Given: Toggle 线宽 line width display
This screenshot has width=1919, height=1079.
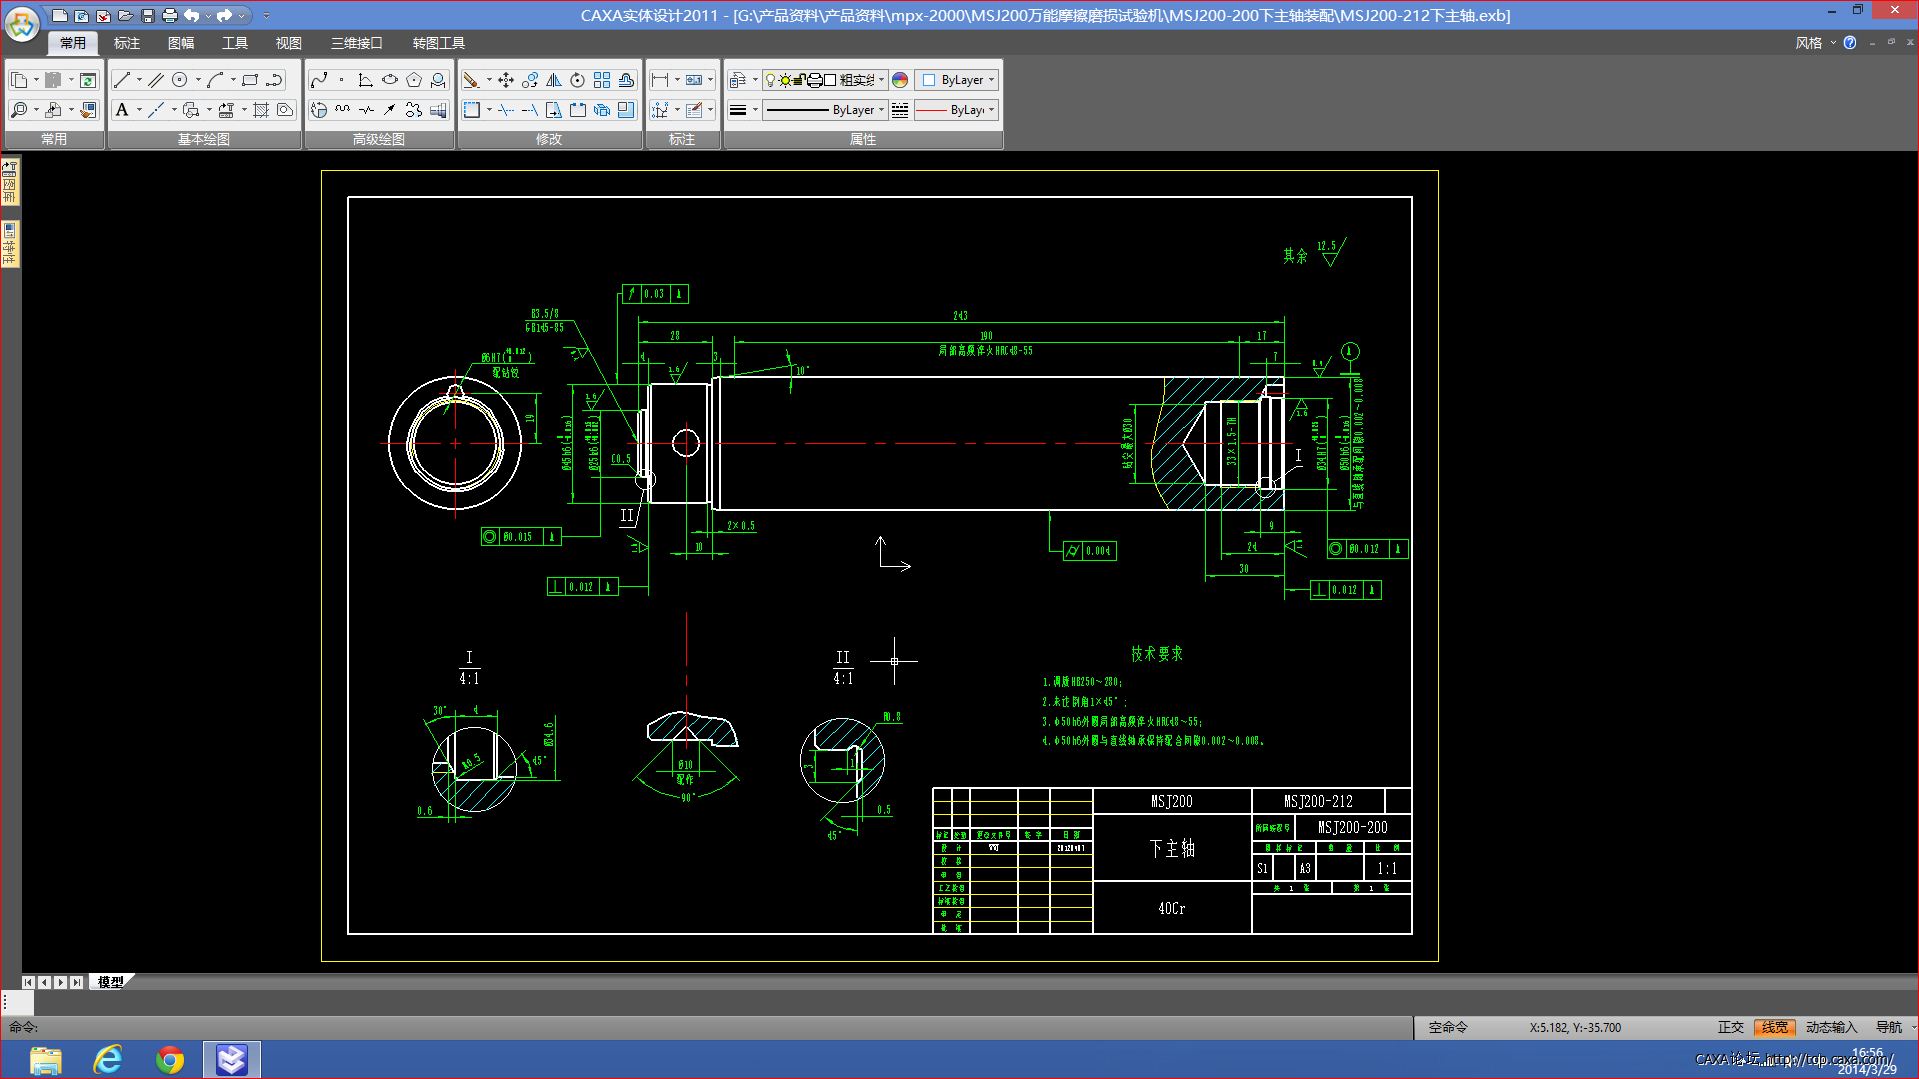Looking at the screenshot, I should pyautogui.click(x=1775, y=1027).
